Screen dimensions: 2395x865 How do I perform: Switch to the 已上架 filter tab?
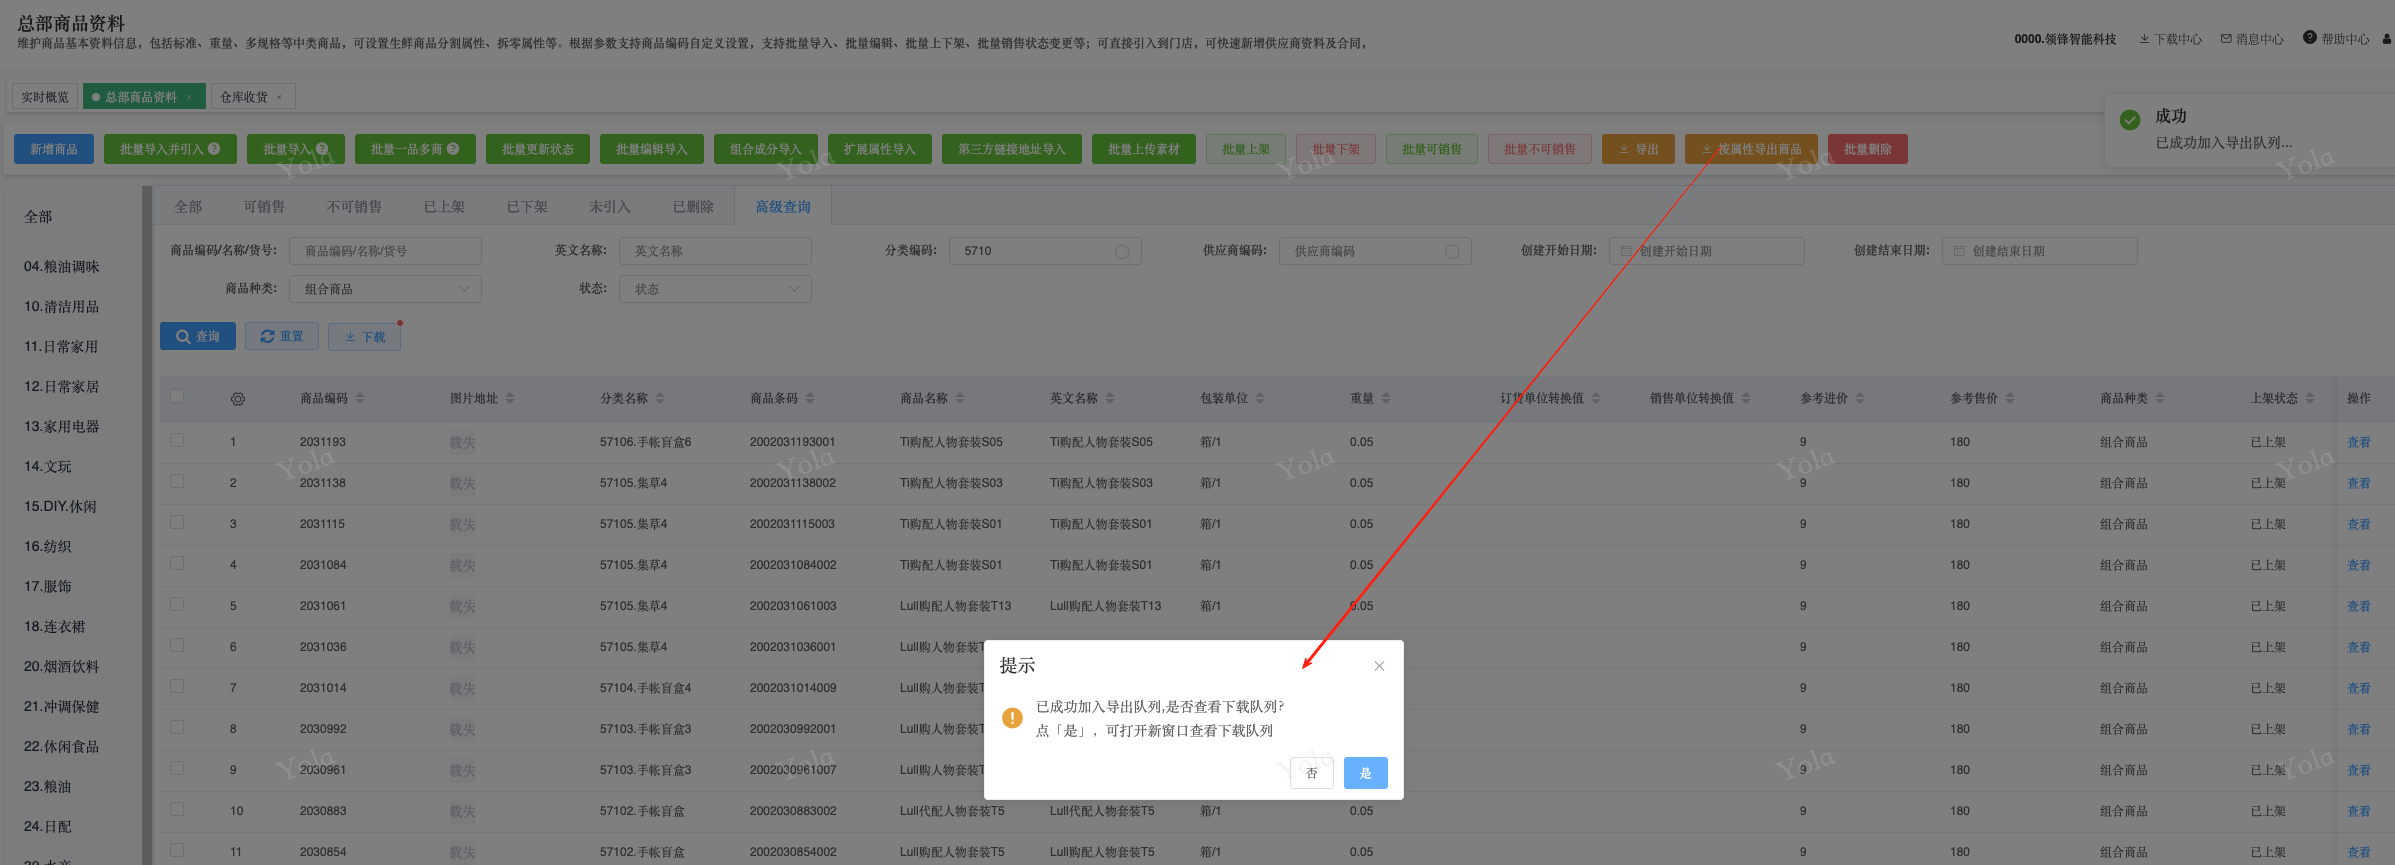pos(444,207)
